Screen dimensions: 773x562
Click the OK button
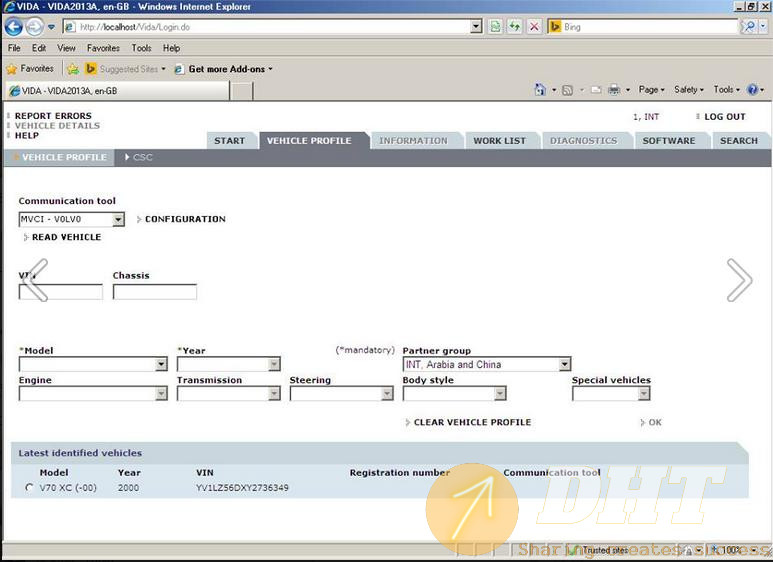[655, 422]
